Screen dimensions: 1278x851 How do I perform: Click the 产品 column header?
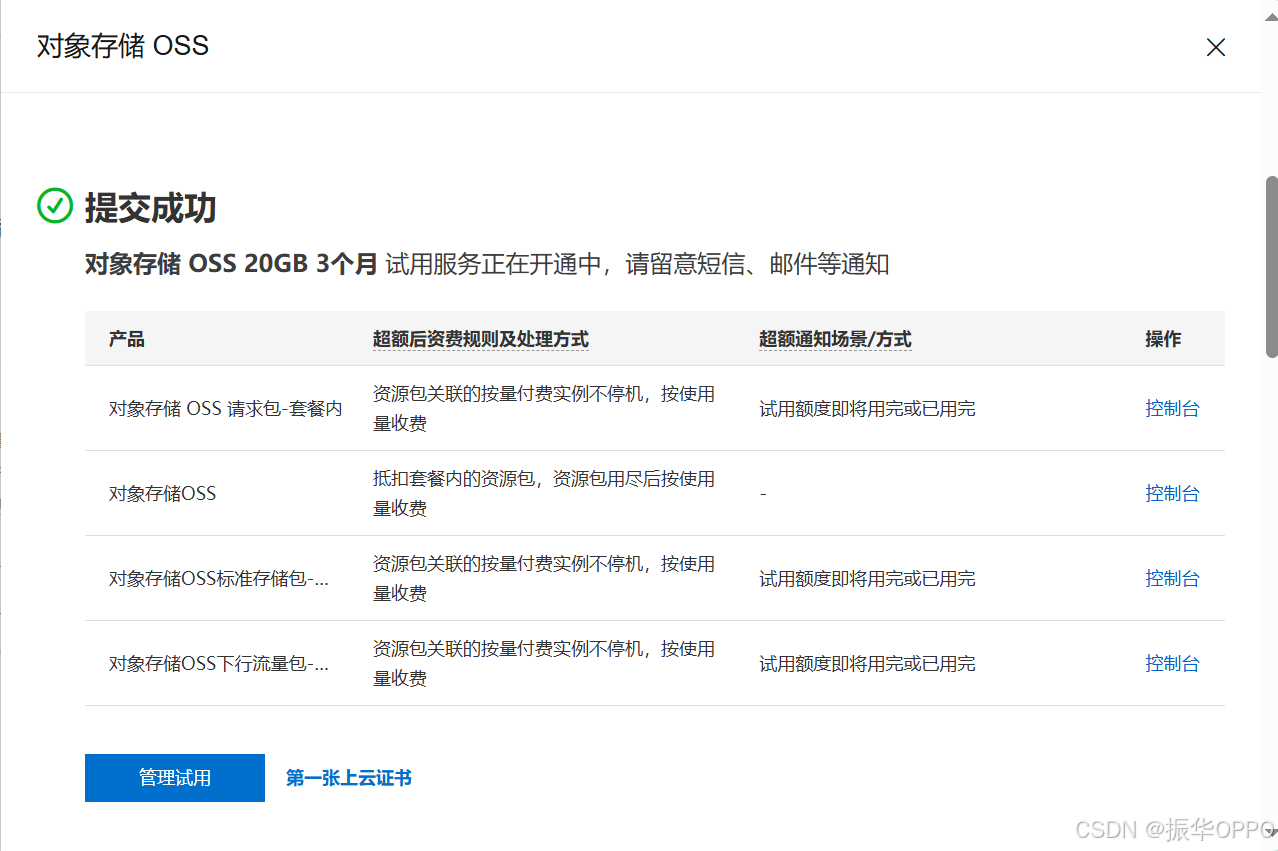(127, 339)
